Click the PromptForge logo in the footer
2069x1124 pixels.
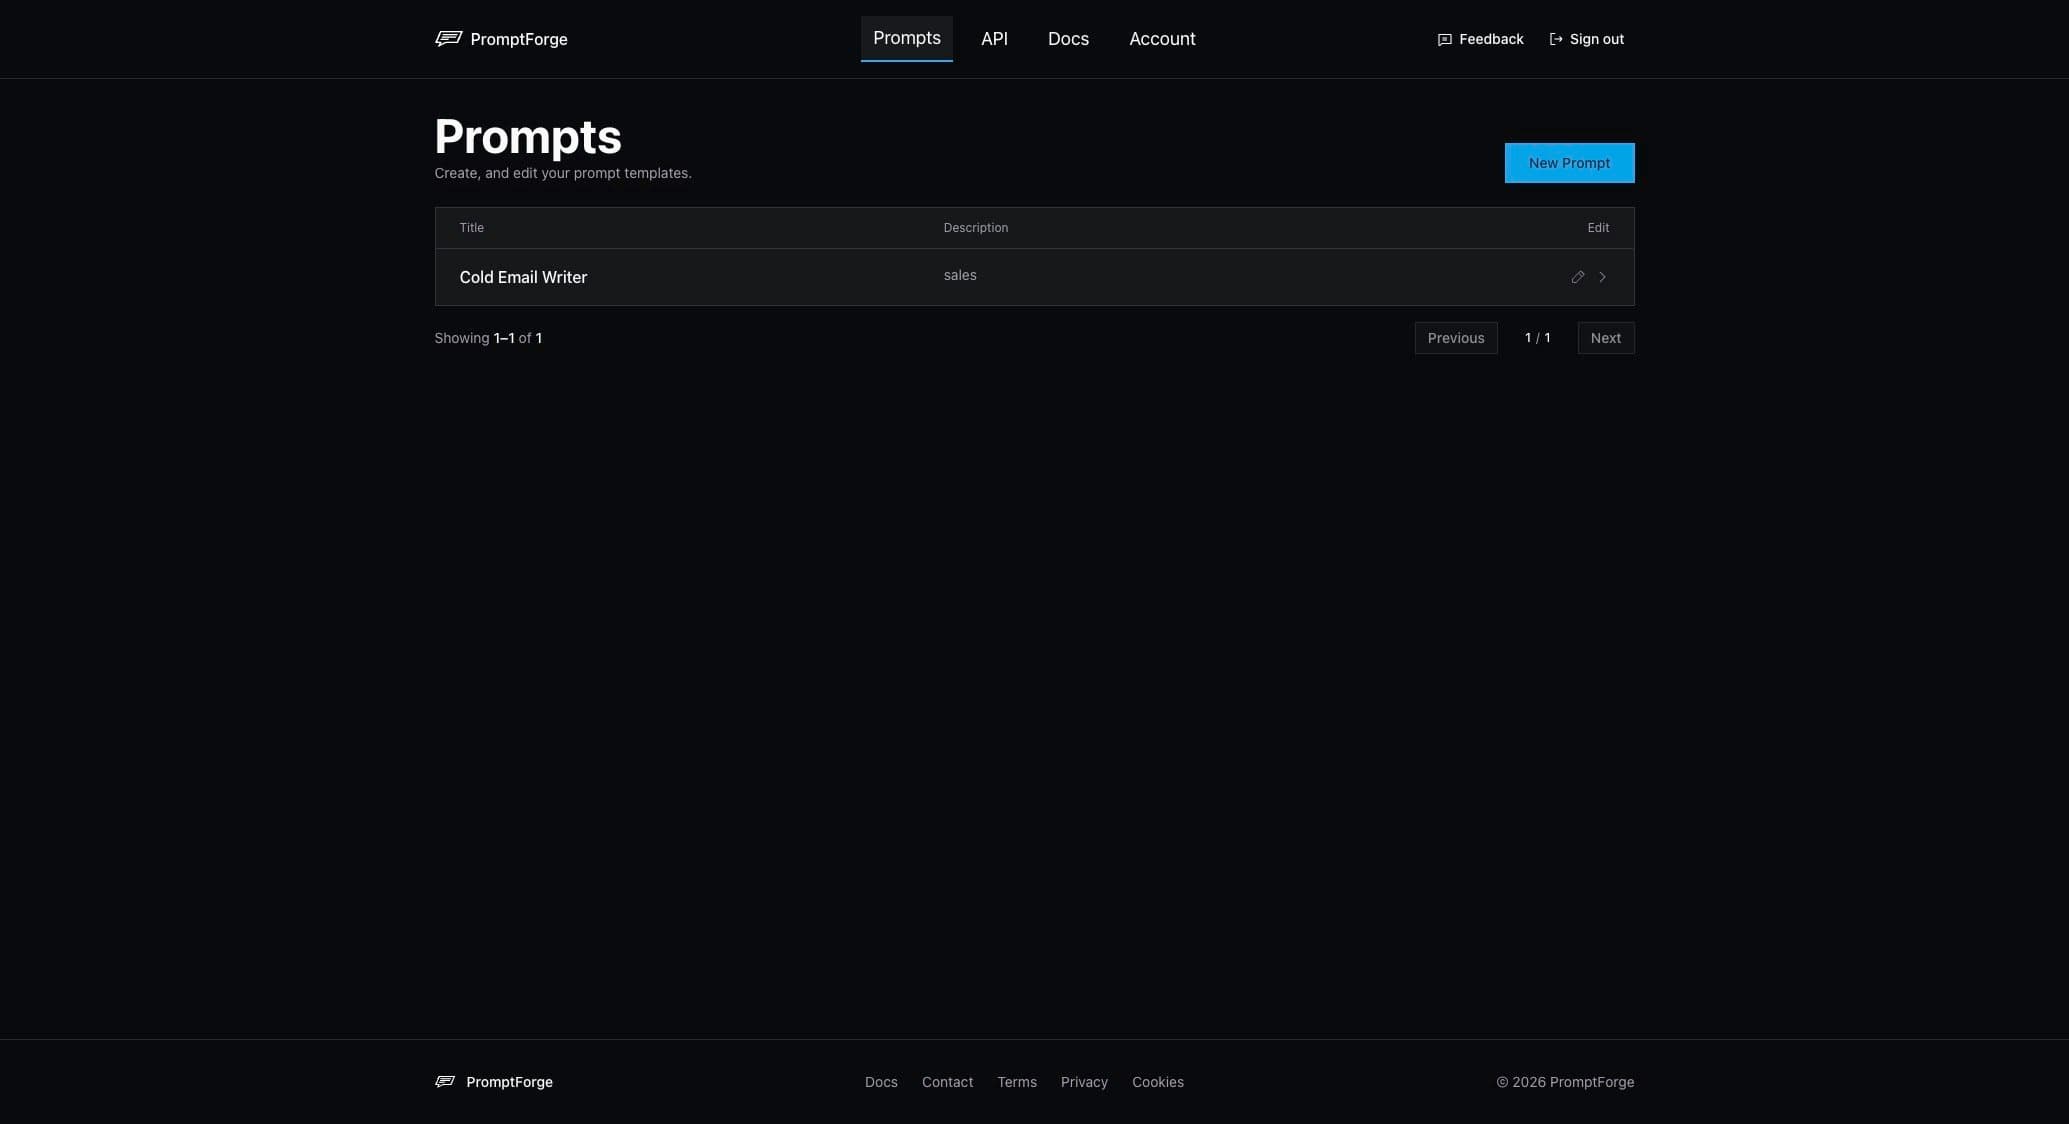493,1081
